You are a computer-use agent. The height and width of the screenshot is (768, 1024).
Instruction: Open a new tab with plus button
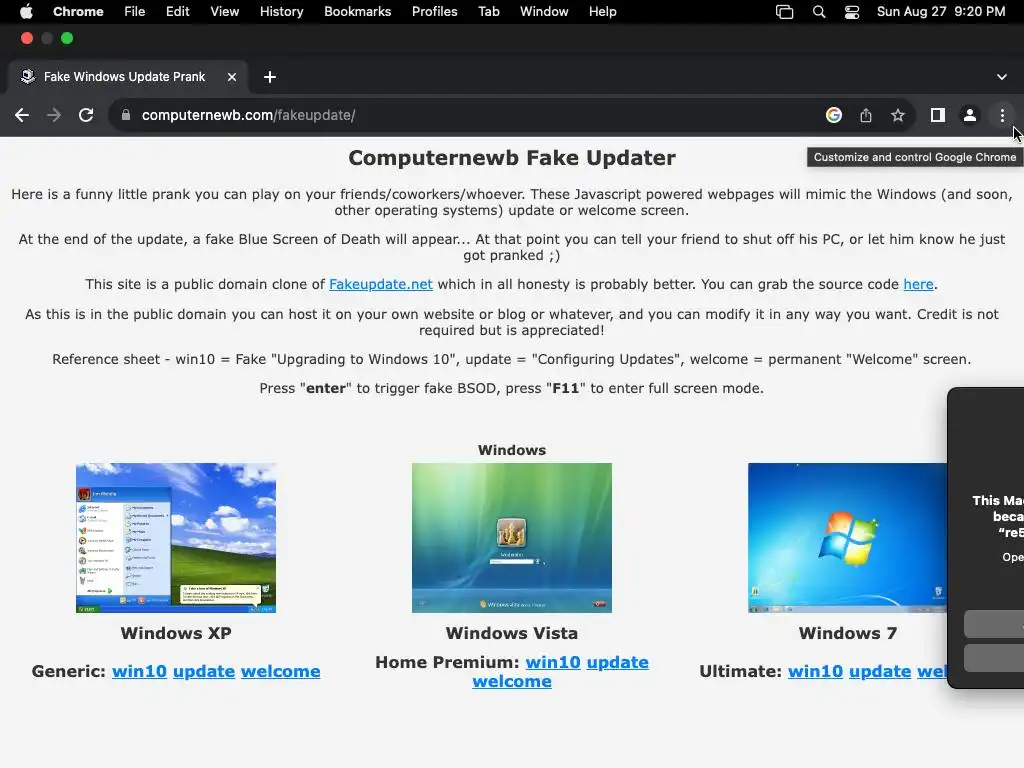[270, 77]
